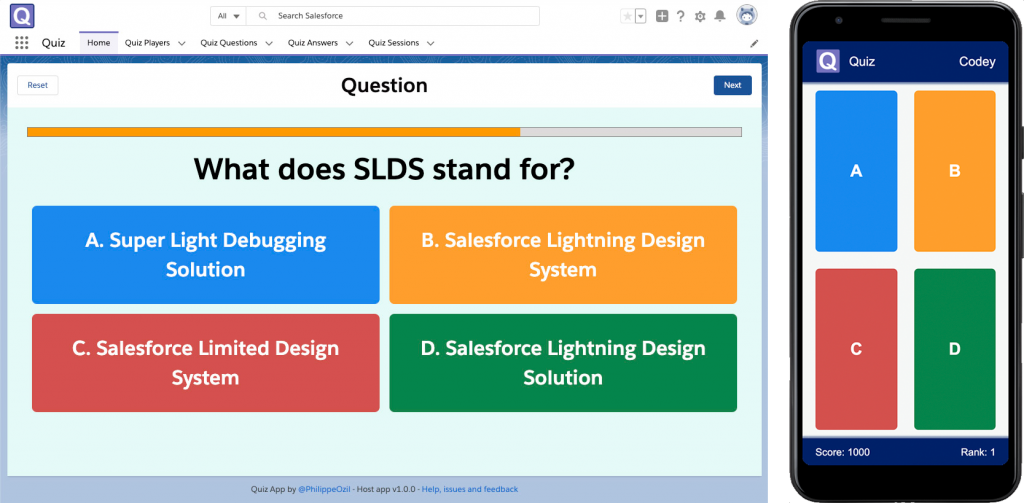Click the search magnifier icon

coord(263,16)
